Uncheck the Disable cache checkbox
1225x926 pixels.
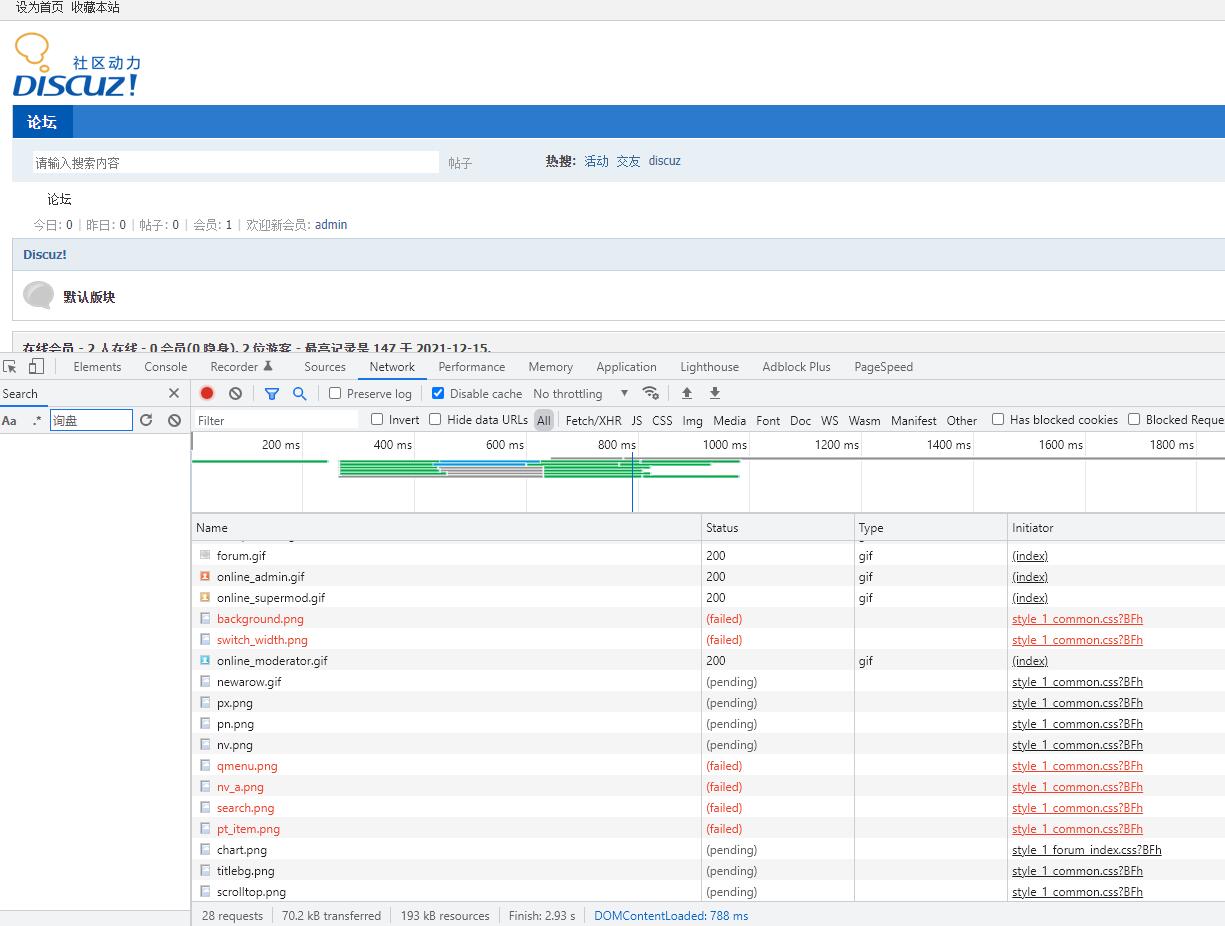coord(437,393)
